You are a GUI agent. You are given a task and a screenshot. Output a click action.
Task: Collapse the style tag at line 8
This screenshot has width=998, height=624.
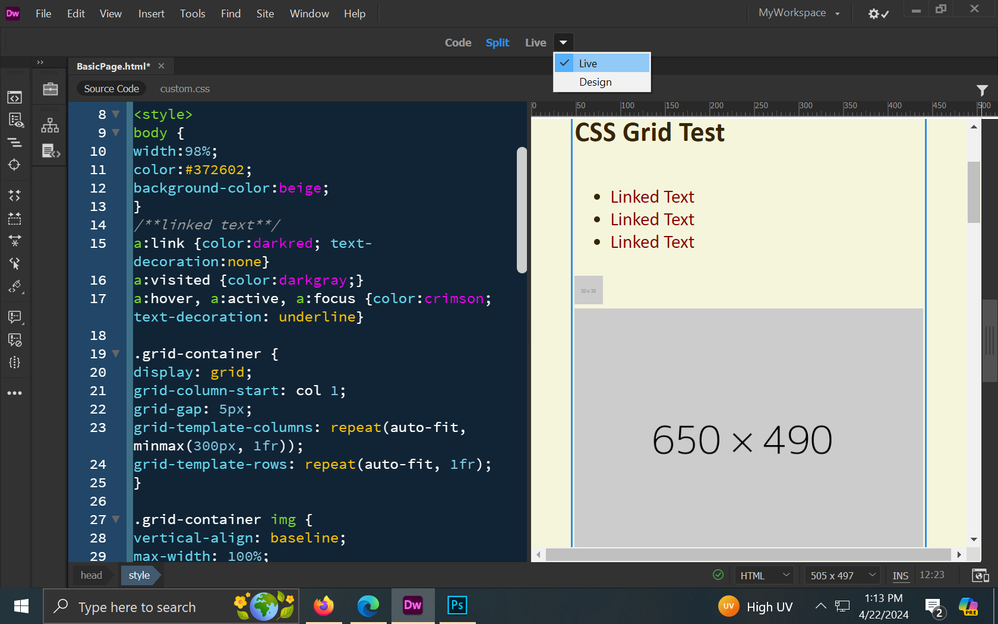pos(116,115)
